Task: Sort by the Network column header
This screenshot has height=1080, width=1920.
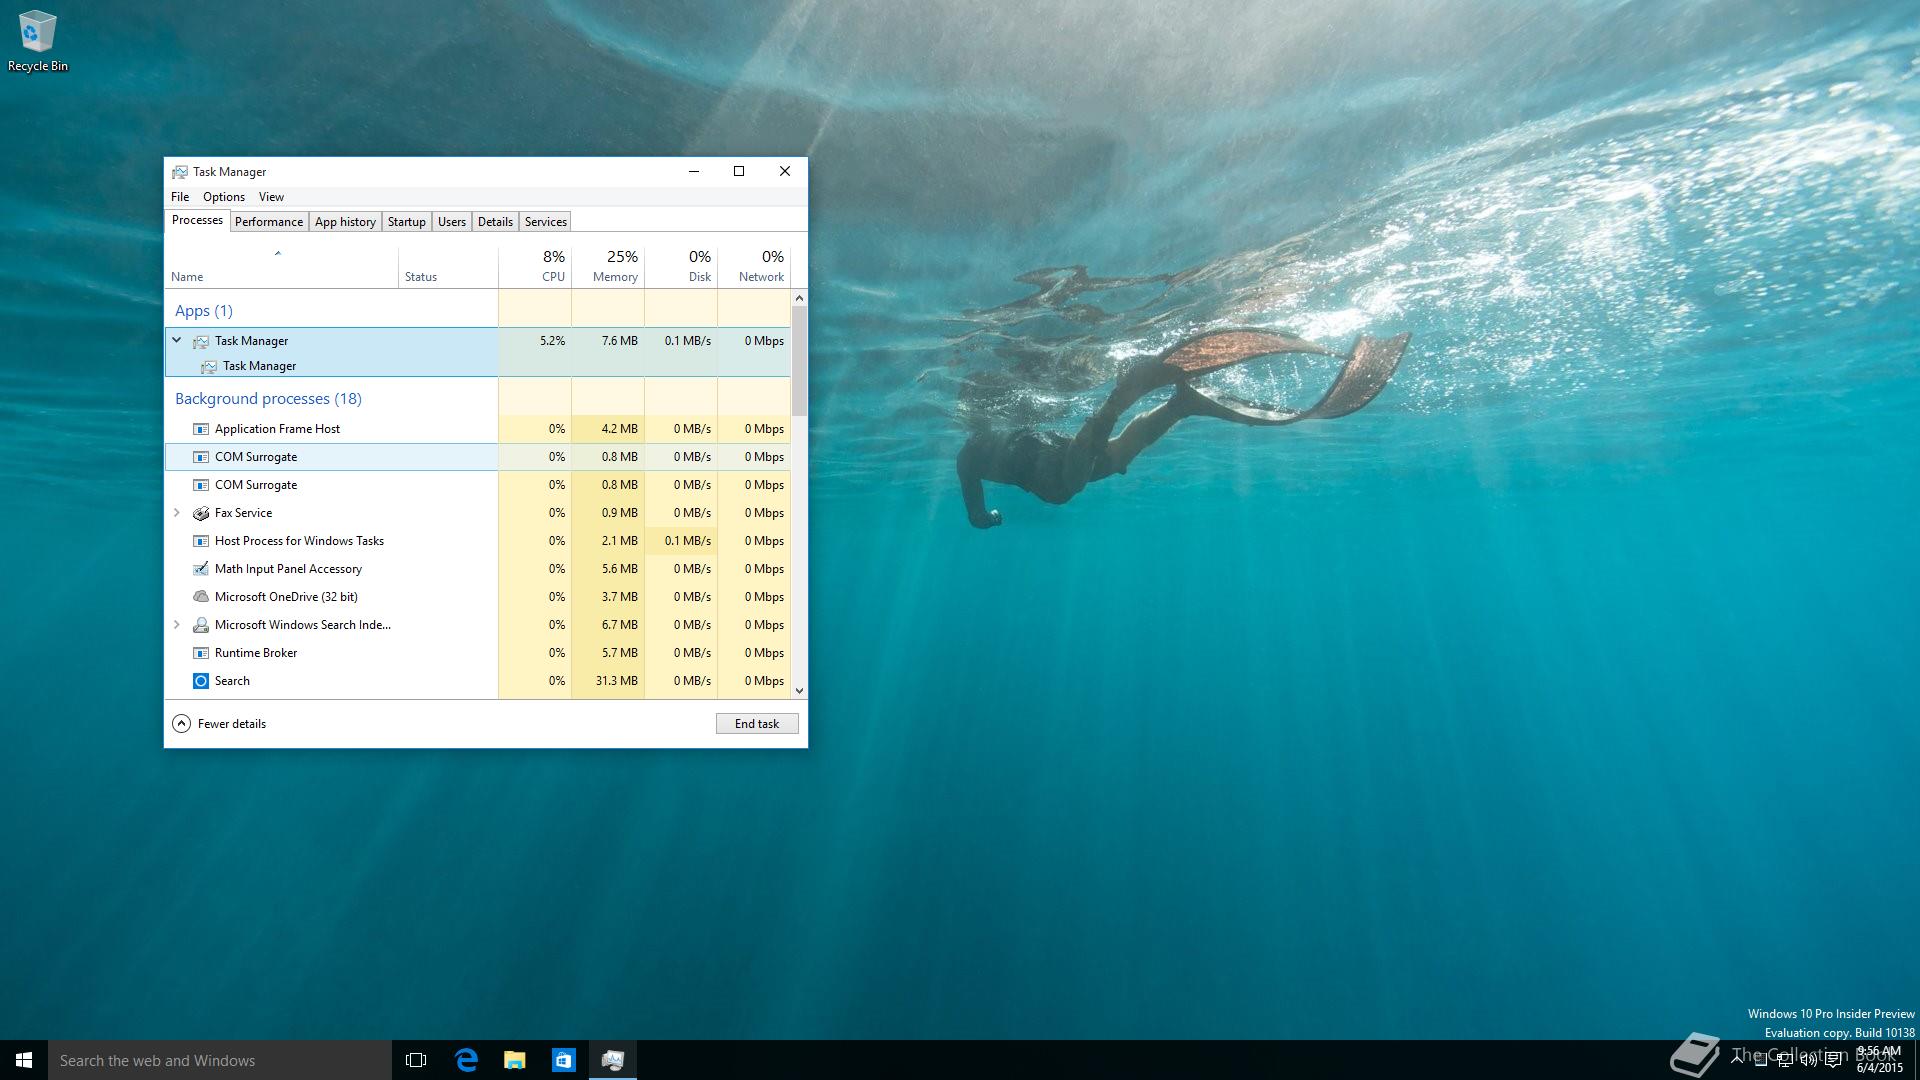Action: pos(754,267)
